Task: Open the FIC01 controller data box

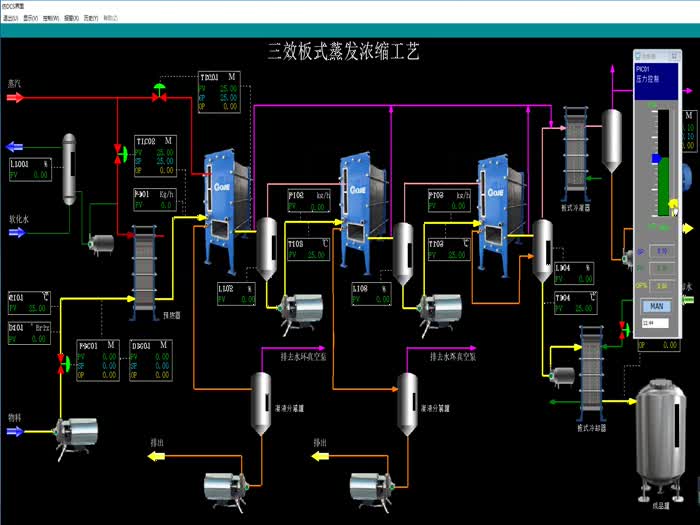Action: click(x=98, y=360)
